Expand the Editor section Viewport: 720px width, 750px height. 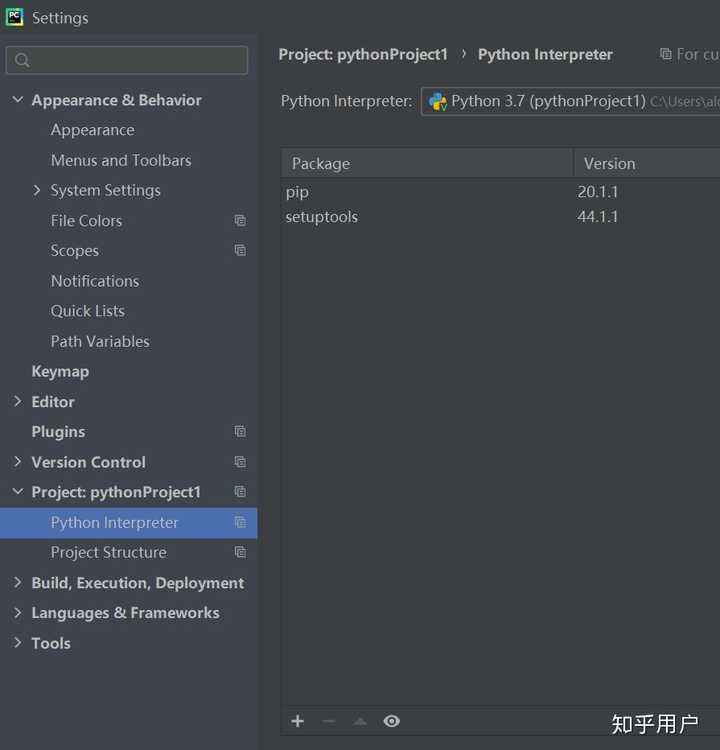point(18,401)
